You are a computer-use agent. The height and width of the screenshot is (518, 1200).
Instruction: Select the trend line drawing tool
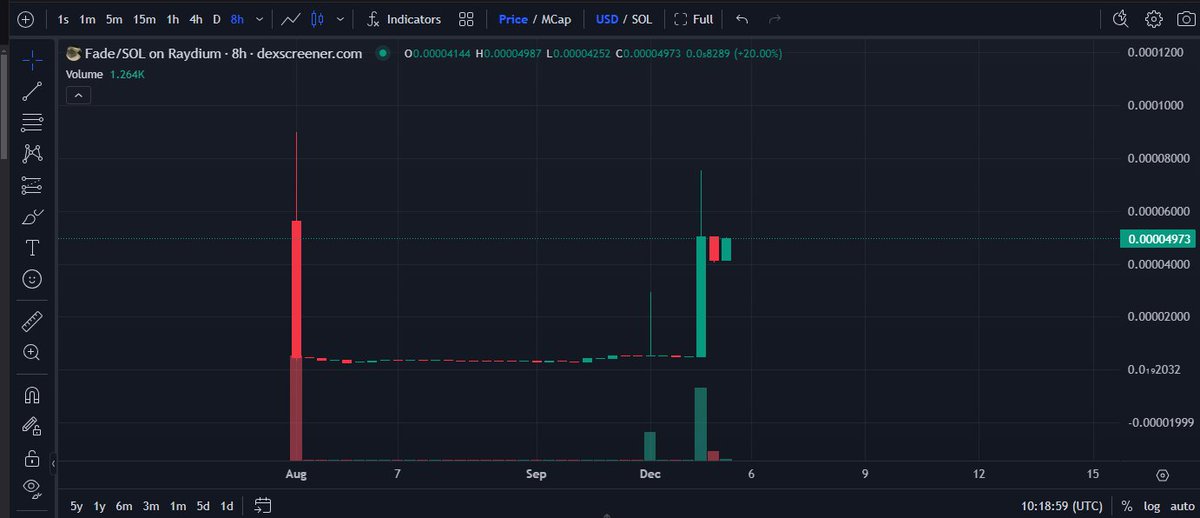(x=31, y=90)
